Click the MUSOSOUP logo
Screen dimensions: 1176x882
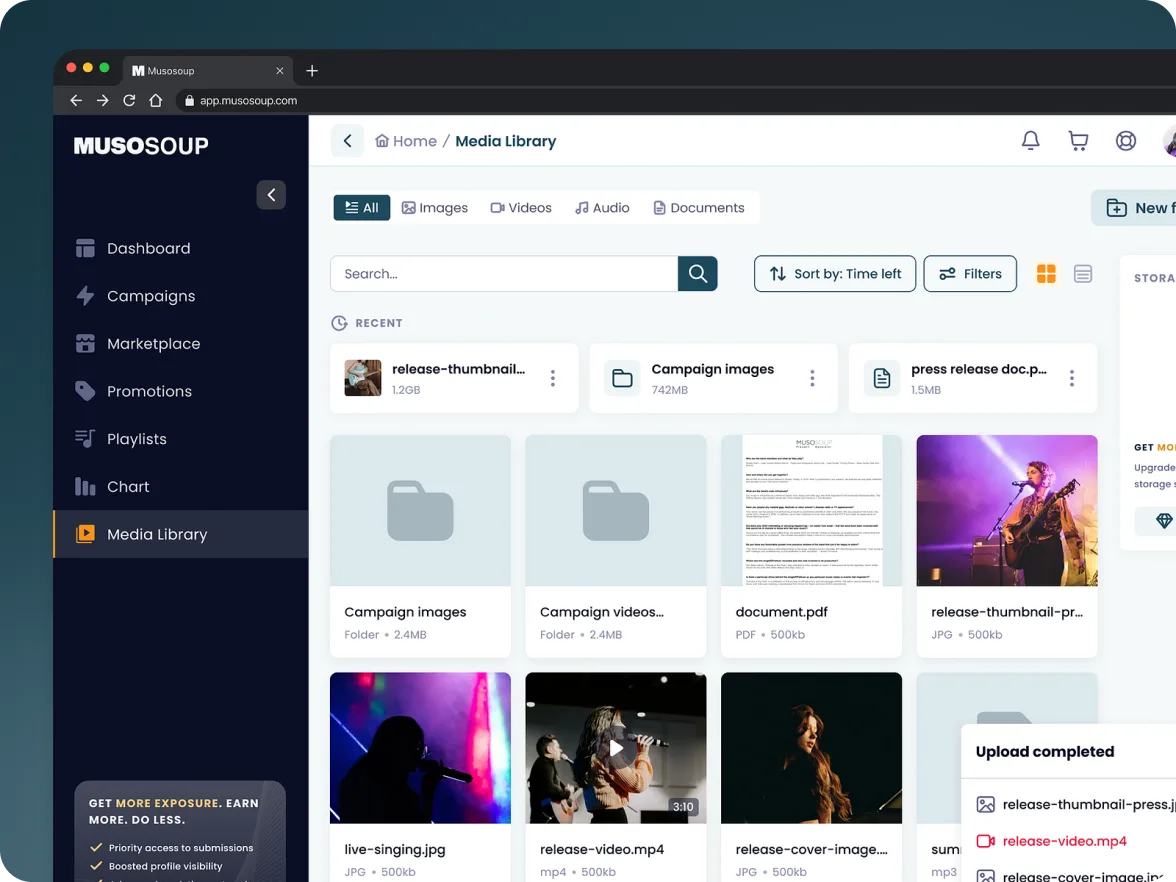[141, 146]
